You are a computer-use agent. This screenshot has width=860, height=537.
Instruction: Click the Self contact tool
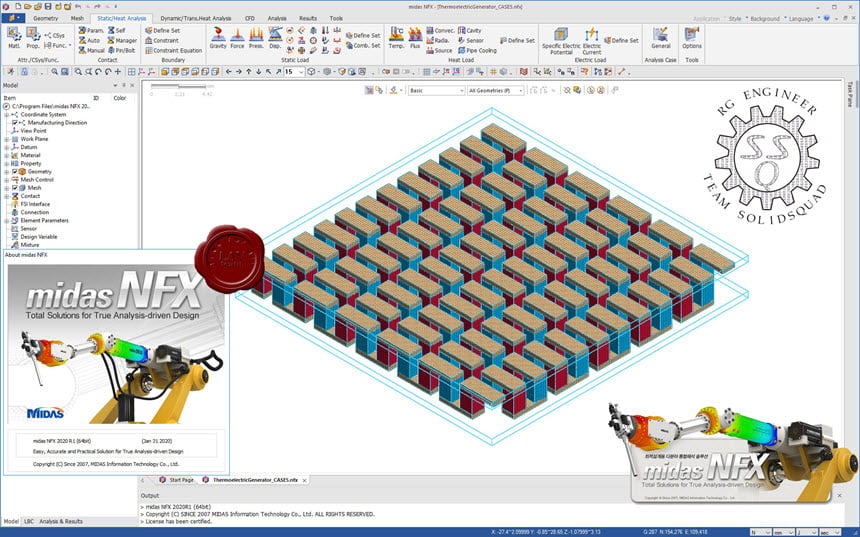pos(116,31)
